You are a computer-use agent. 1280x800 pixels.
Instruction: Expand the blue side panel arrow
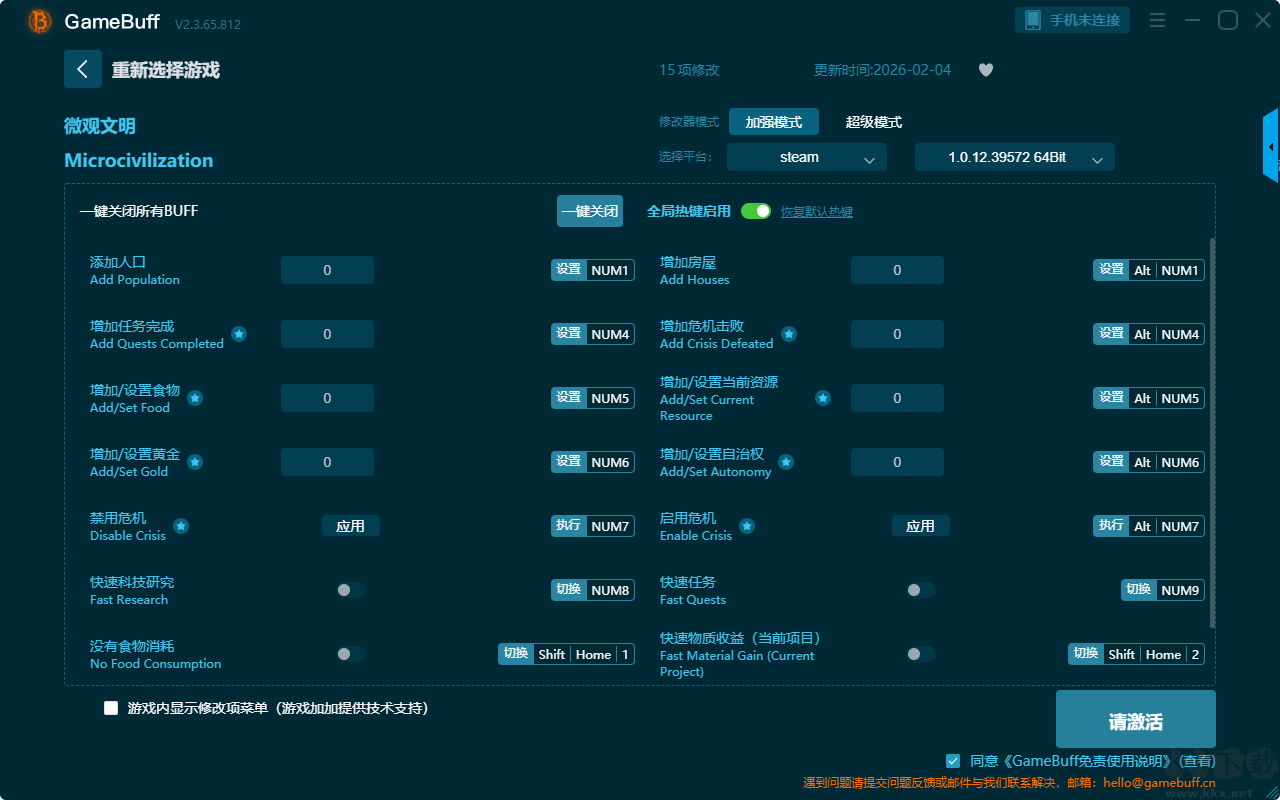click(1271, 146)
